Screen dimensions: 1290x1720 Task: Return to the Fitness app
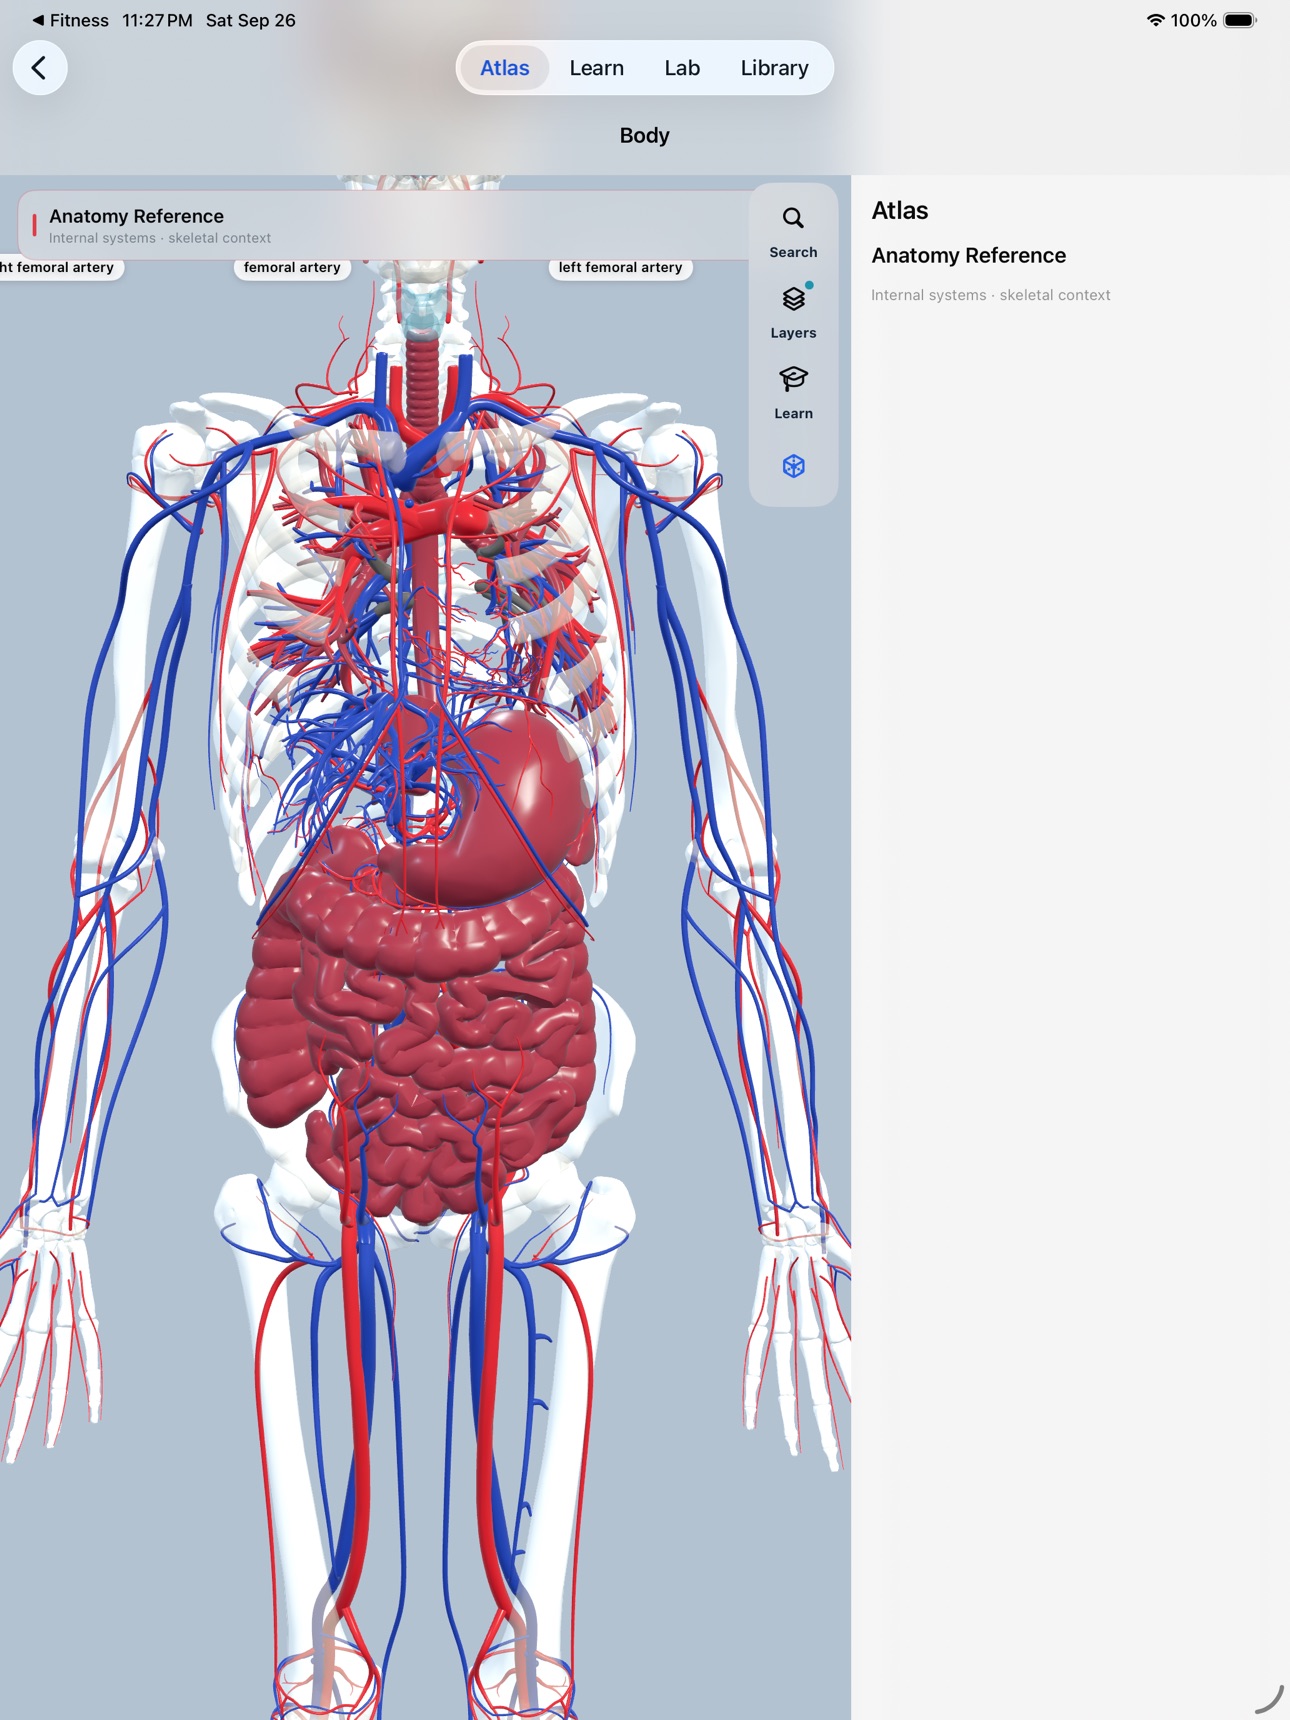tap(70, 20)
